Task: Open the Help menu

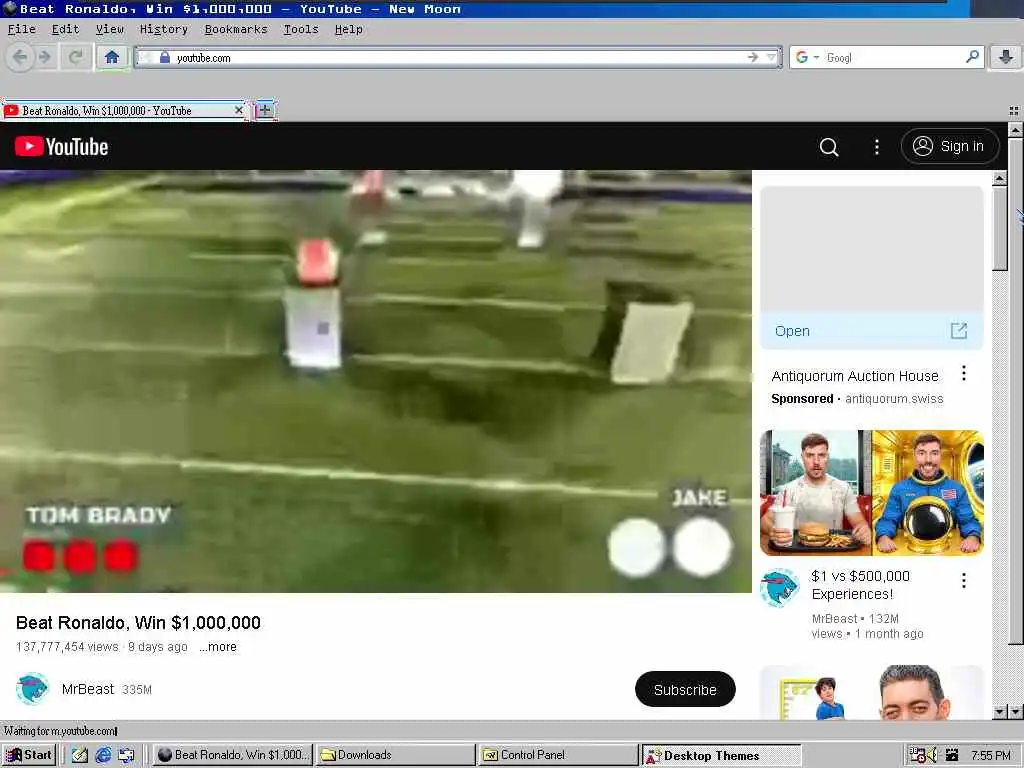Action: pos(348,29)
